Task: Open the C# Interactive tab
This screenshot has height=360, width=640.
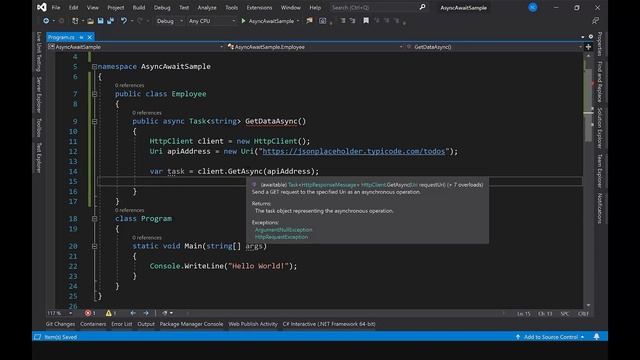Action: click(329, 324)
